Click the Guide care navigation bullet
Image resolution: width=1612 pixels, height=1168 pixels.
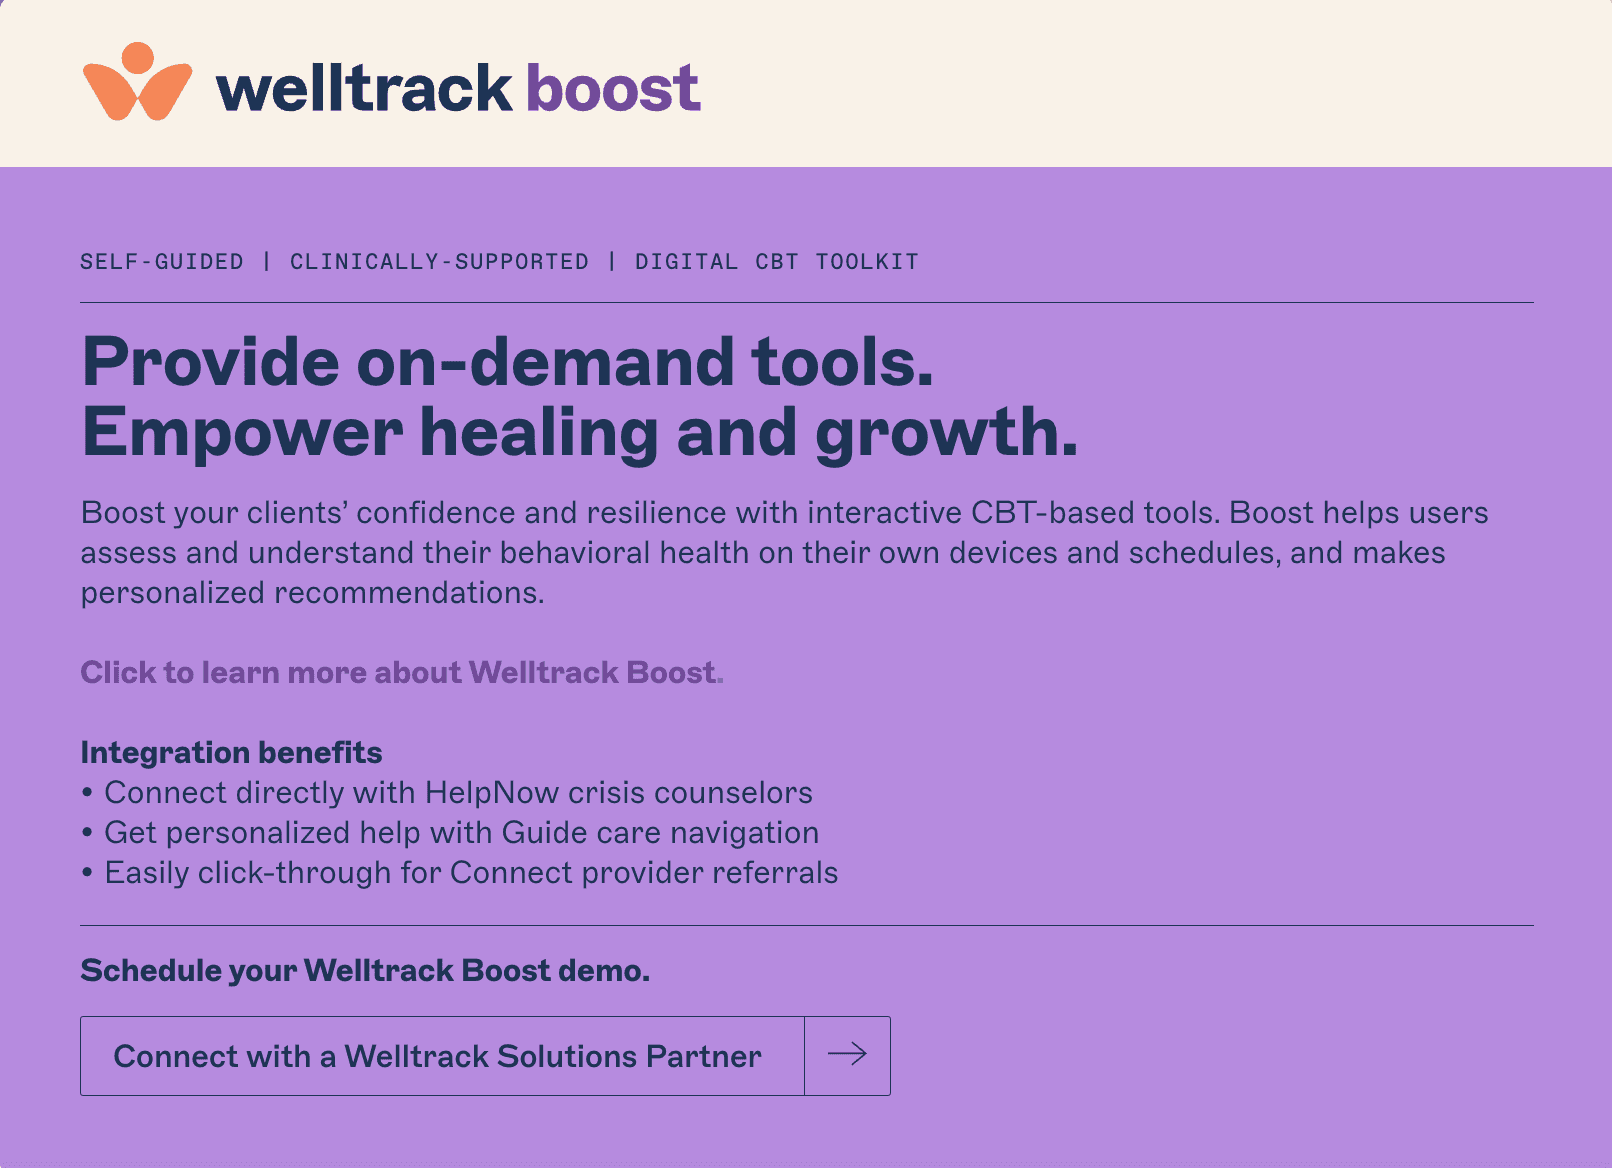click(461, 833)
